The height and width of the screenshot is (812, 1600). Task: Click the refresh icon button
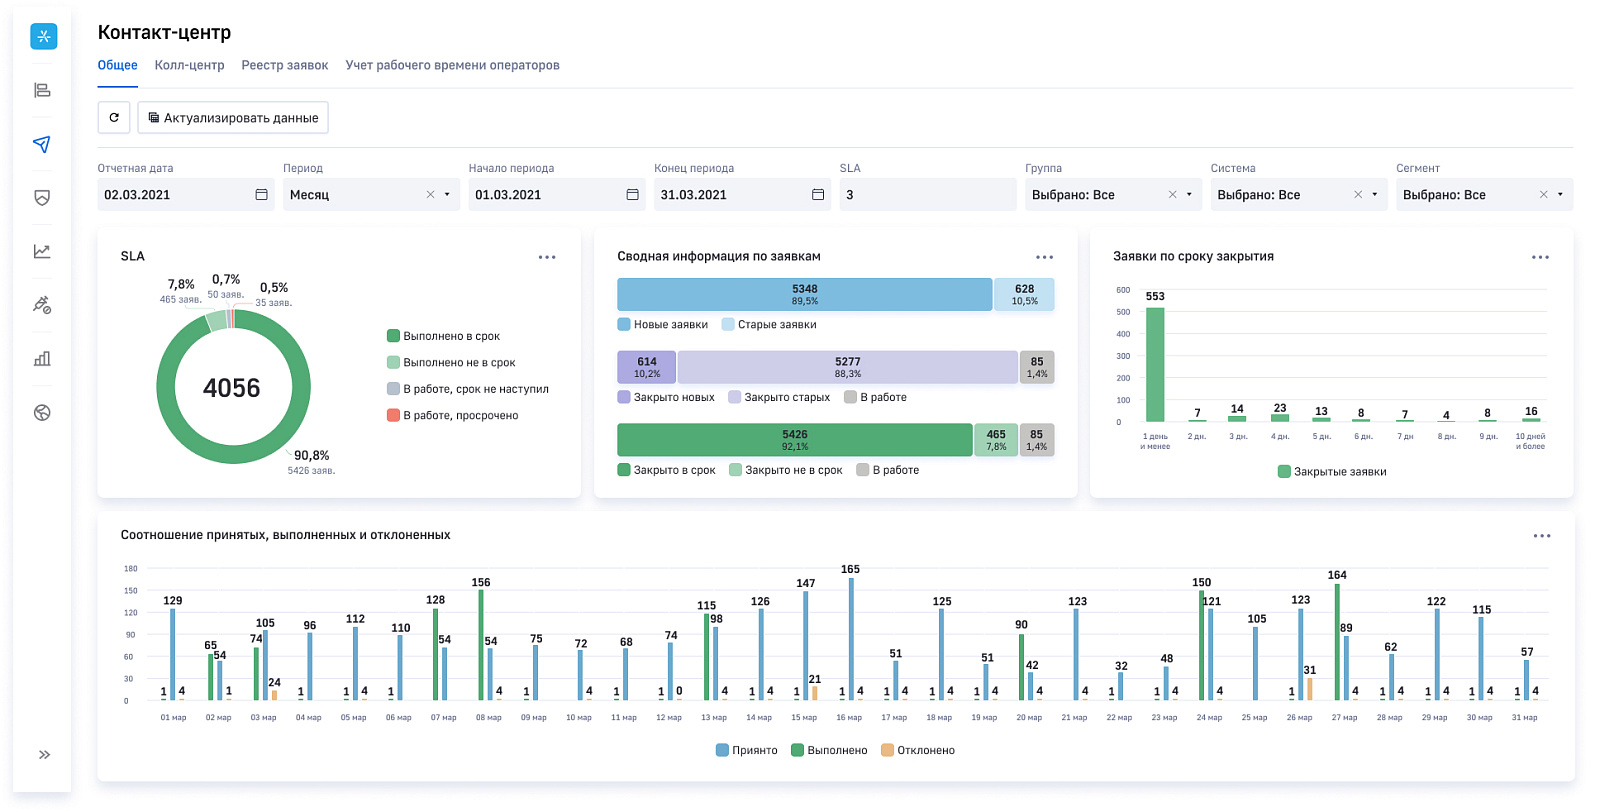(114, 118)
